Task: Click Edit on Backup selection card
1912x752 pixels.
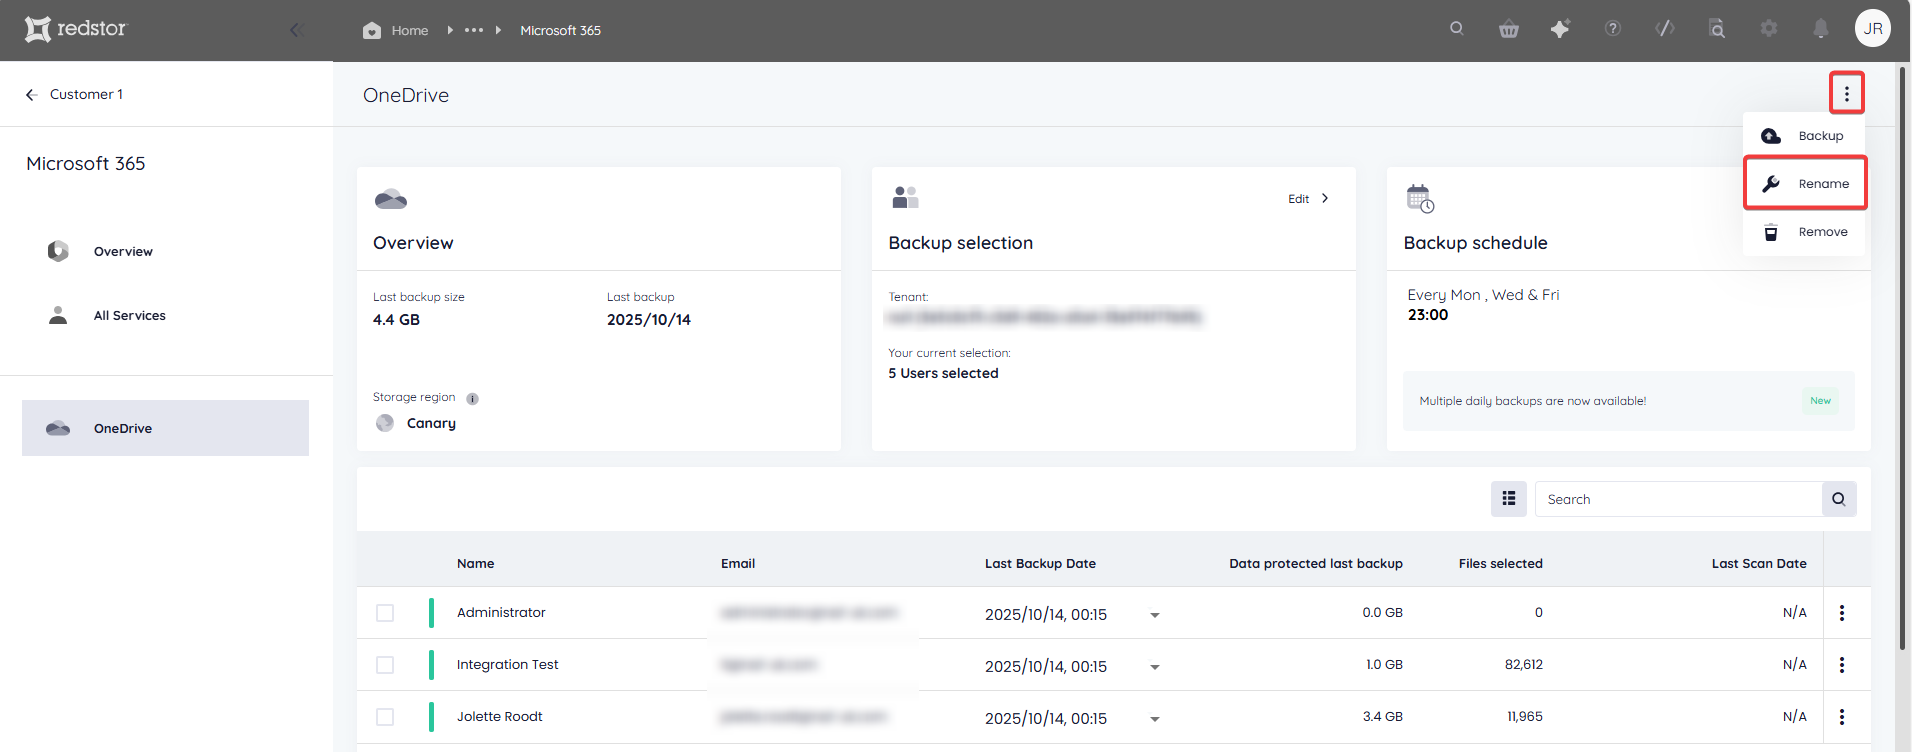Action: pos(1308,199)
